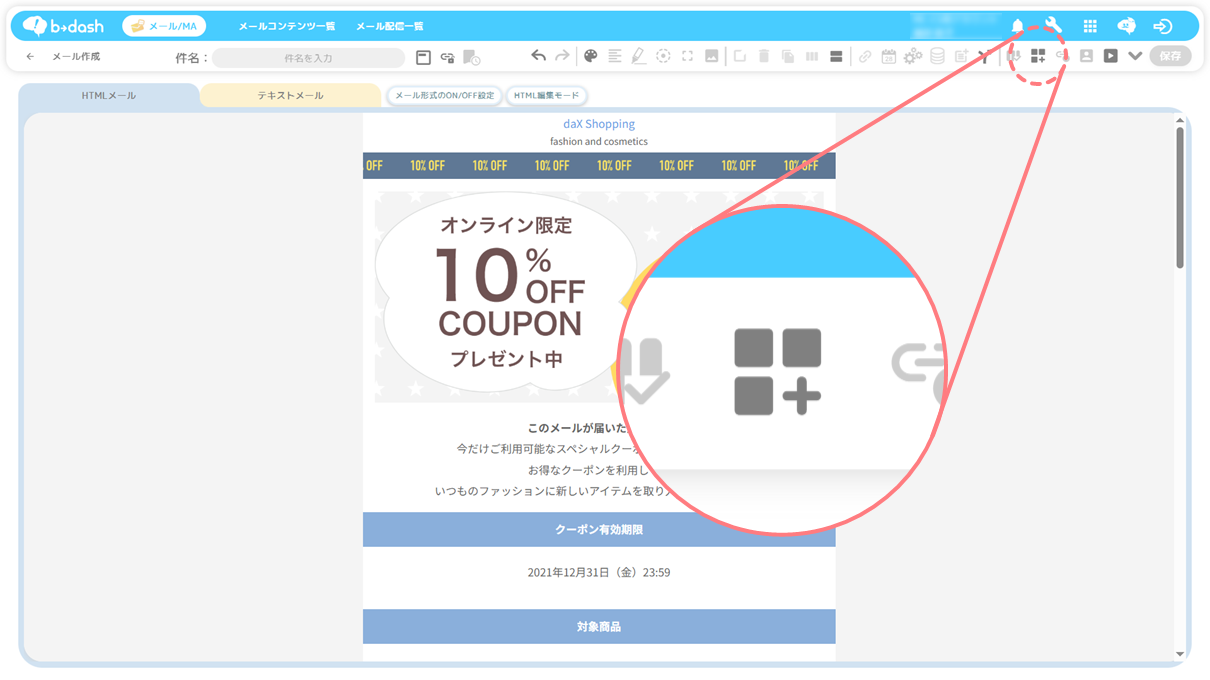
Task: Select the HTMLメール tab
Action: click(109, 96)
